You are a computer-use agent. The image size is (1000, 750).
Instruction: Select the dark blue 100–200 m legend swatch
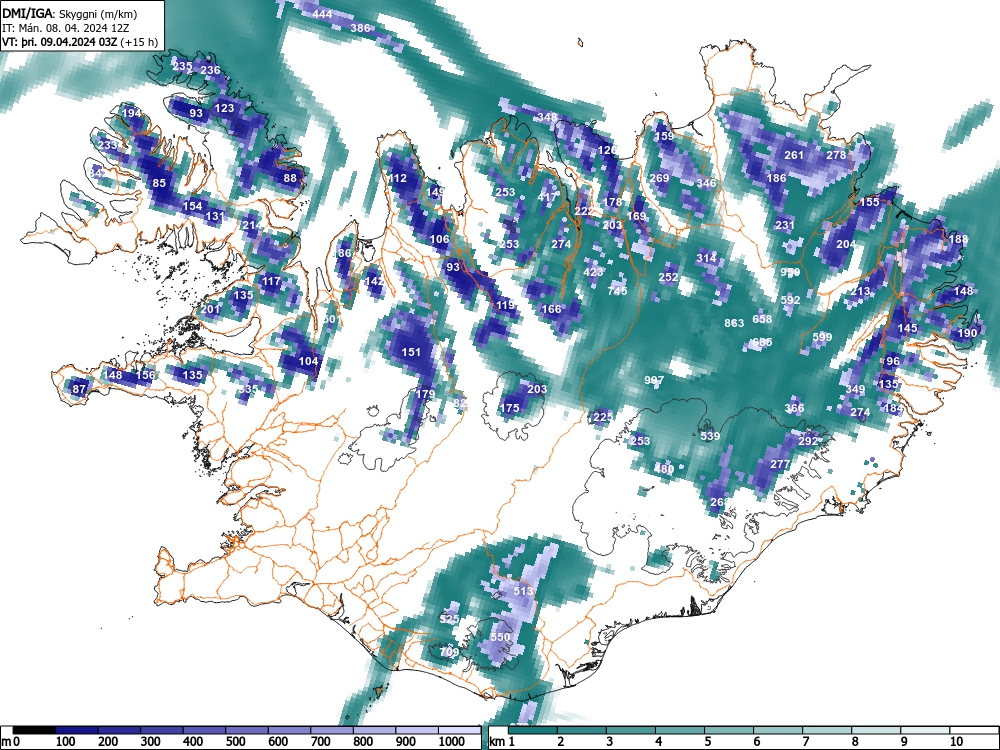(77, 730)
